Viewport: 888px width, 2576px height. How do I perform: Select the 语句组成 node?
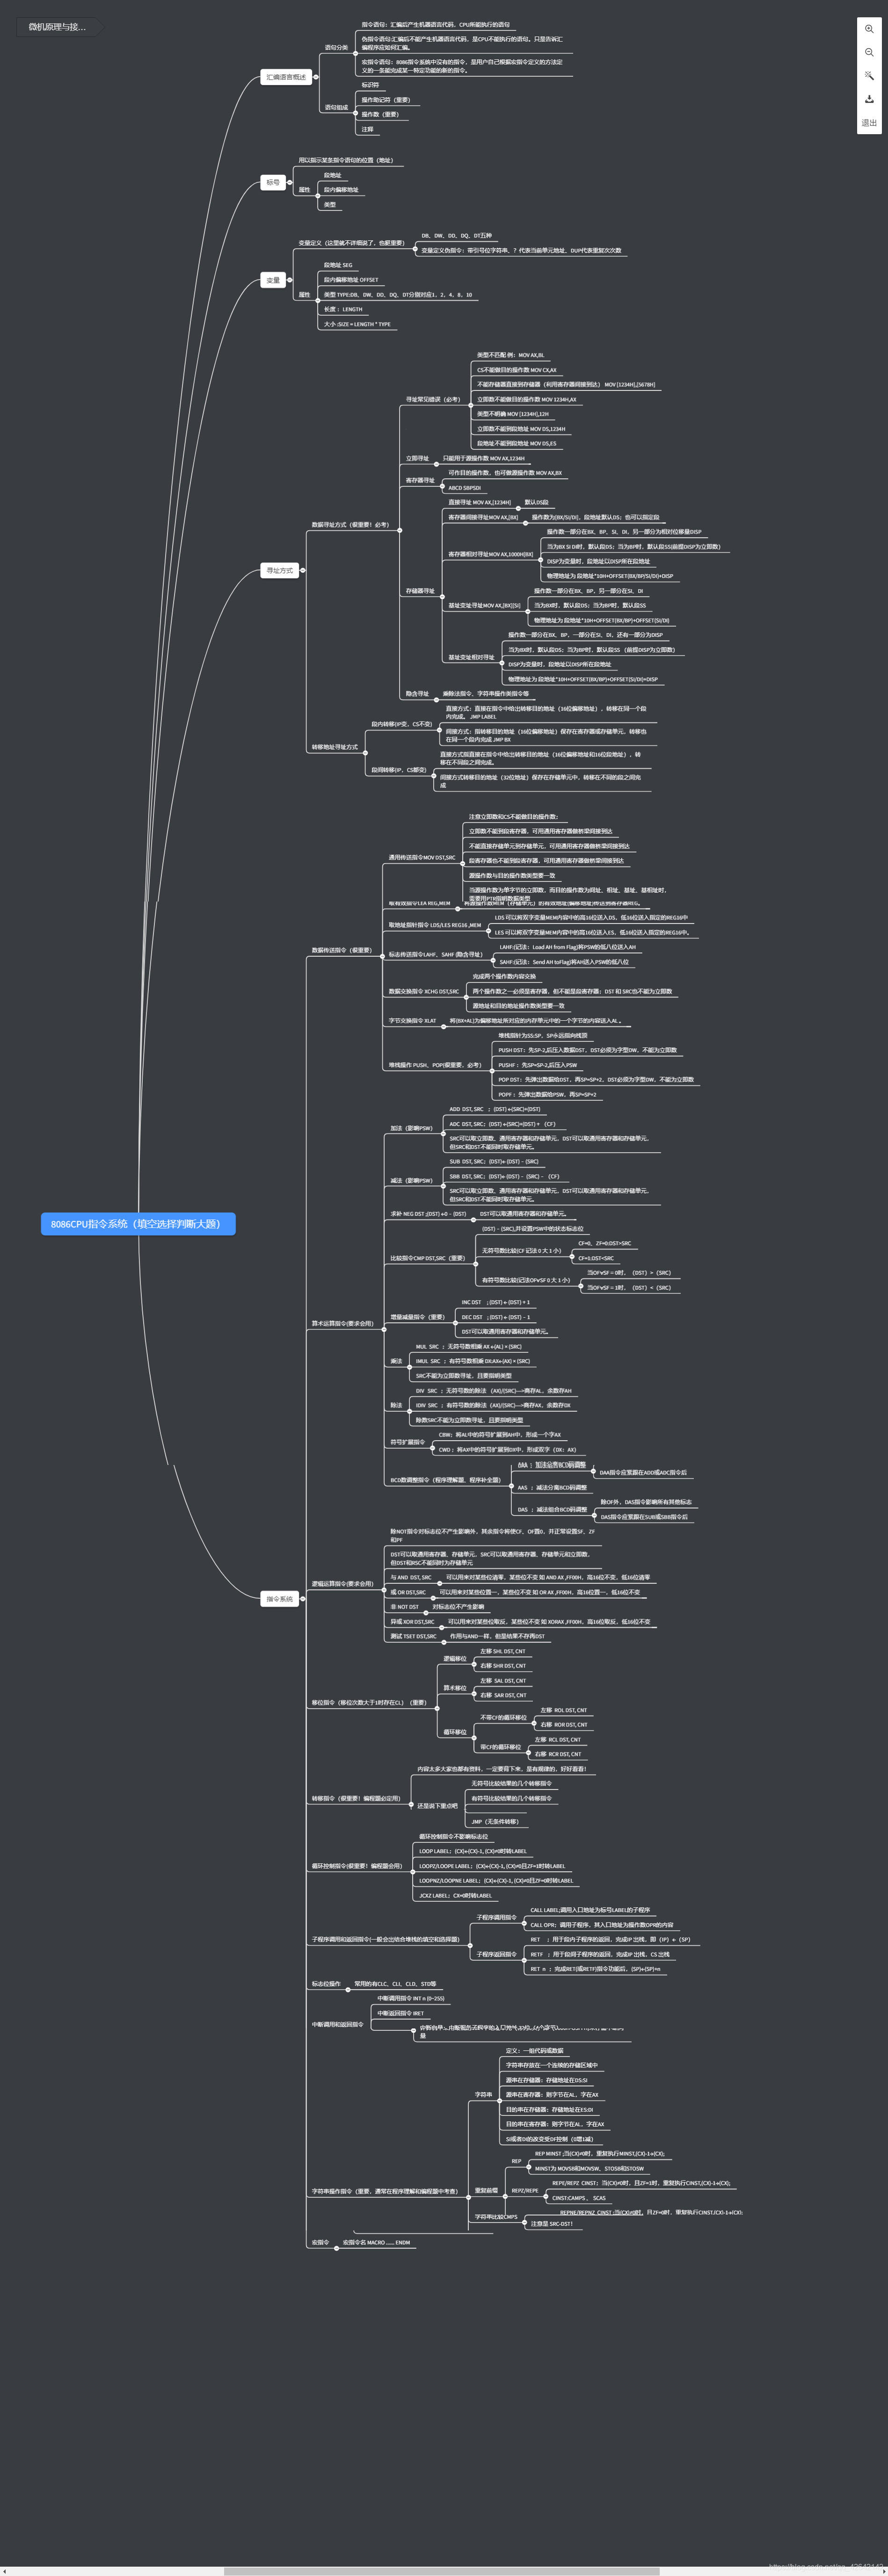(336, 107)
